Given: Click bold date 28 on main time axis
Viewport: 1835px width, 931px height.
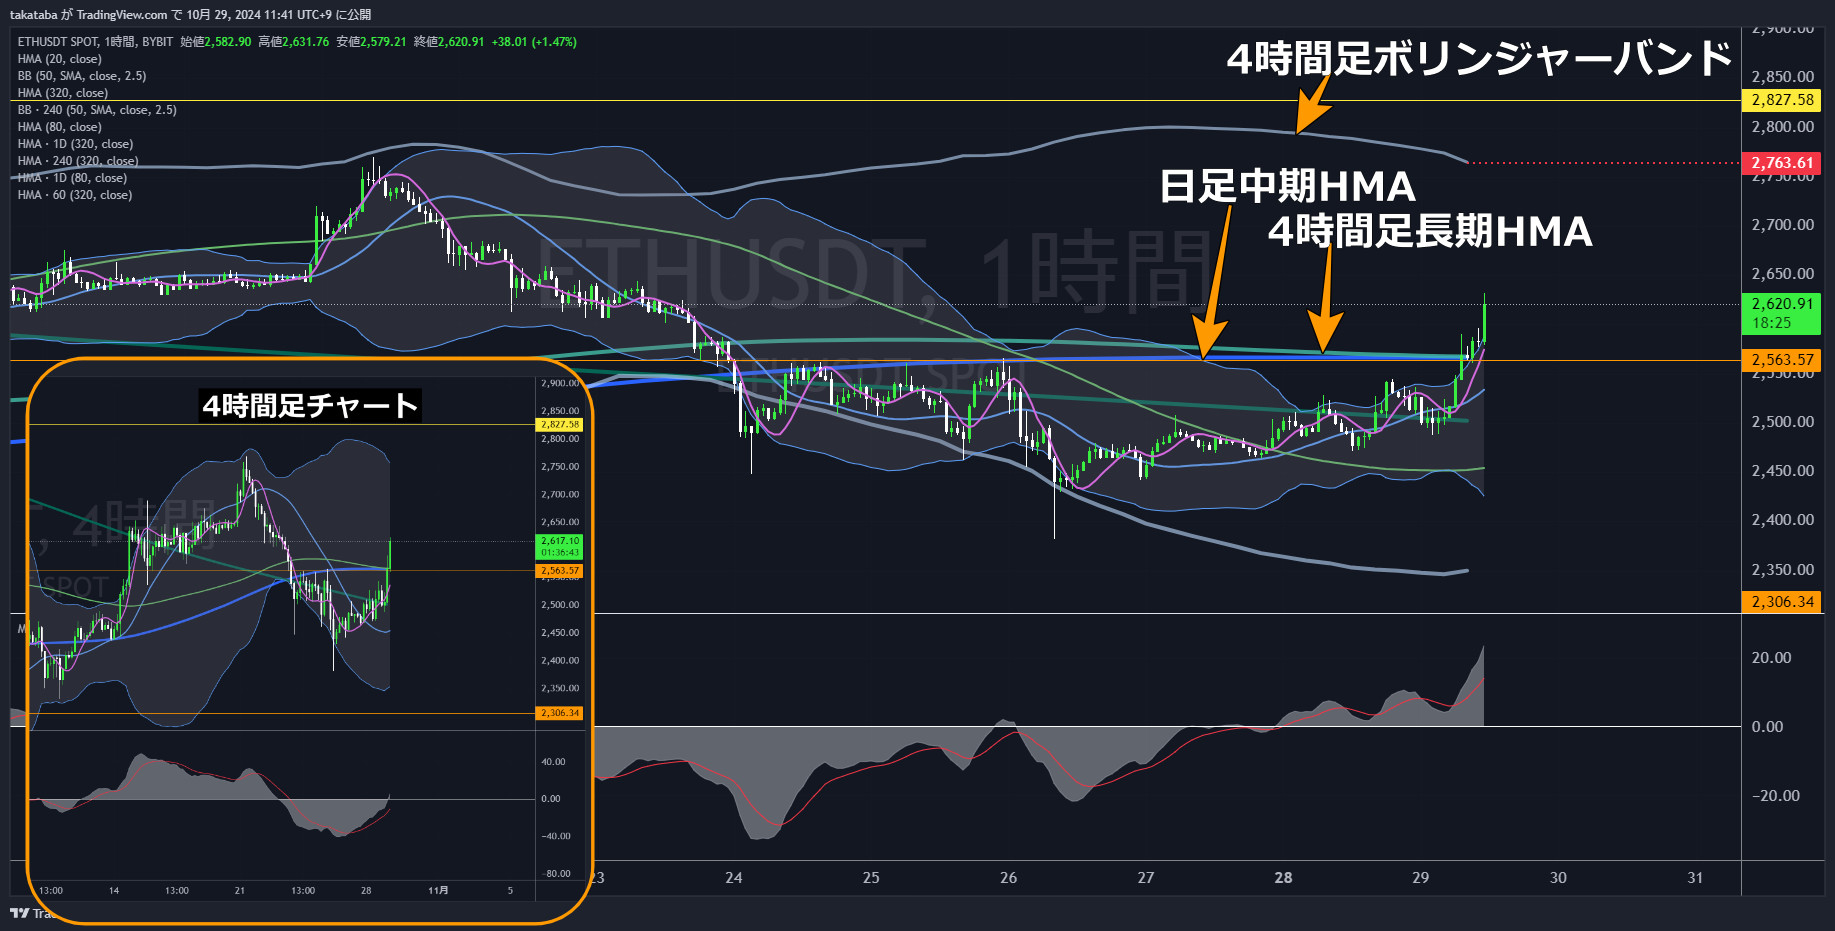Looking at the screenshot, I should pos(1283,878).
